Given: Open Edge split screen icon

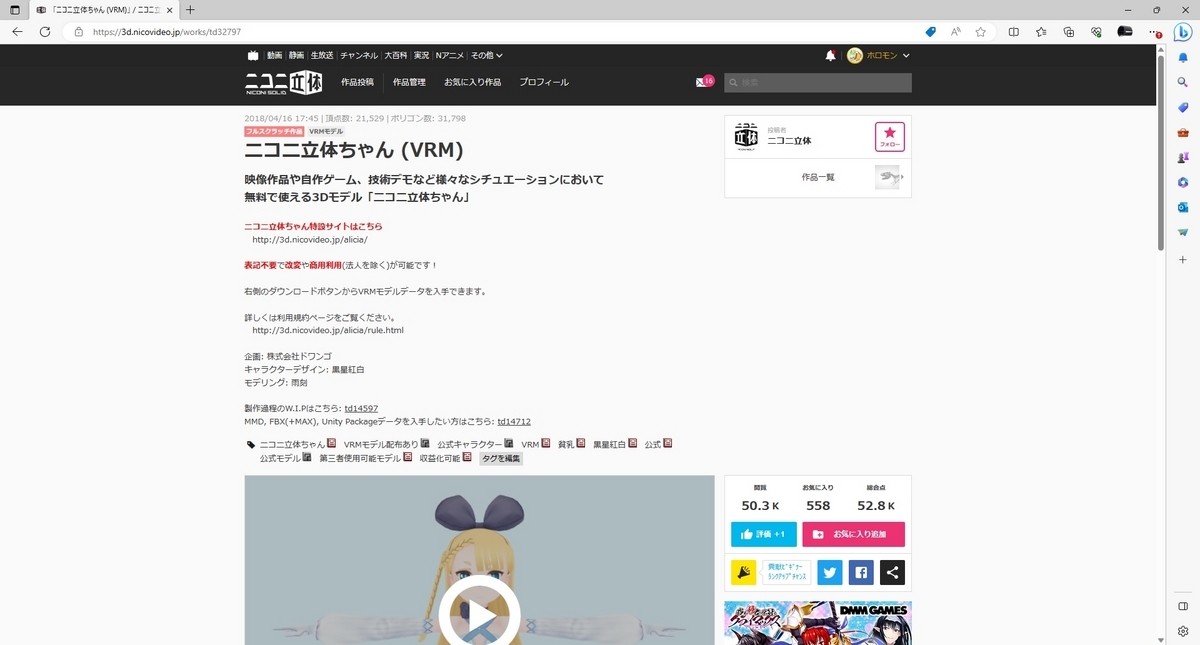Looking at the screenshot, I should pyautogui.click(x=1014, y=32).
